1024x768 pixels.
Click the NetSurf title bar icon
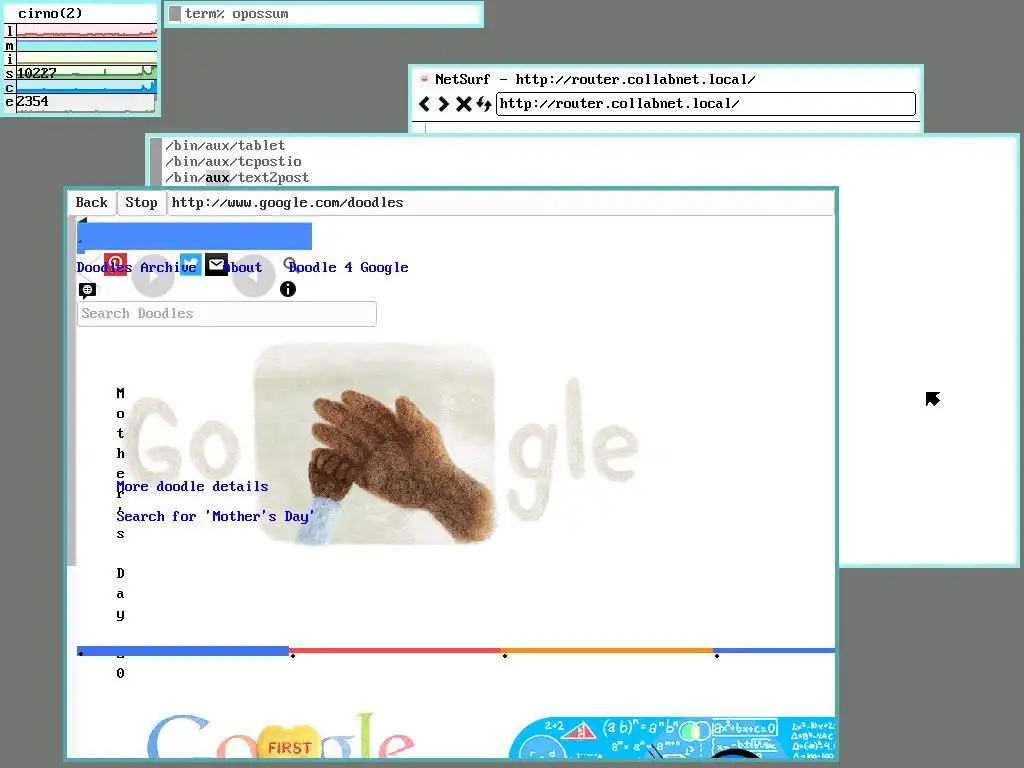(x=424, y=79)
